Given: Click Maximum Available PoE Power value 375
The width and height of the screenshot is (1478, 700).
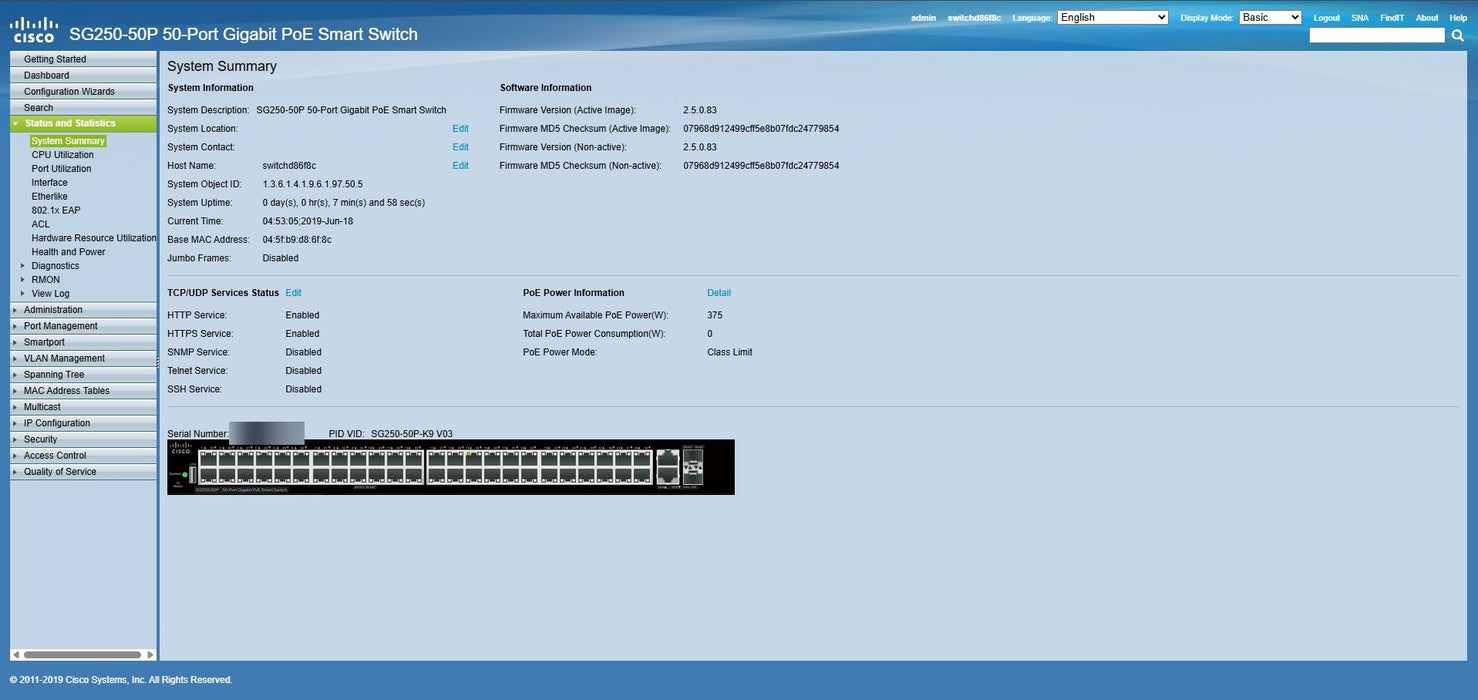Looking at the screenshot, I should [x=715, y=315].
